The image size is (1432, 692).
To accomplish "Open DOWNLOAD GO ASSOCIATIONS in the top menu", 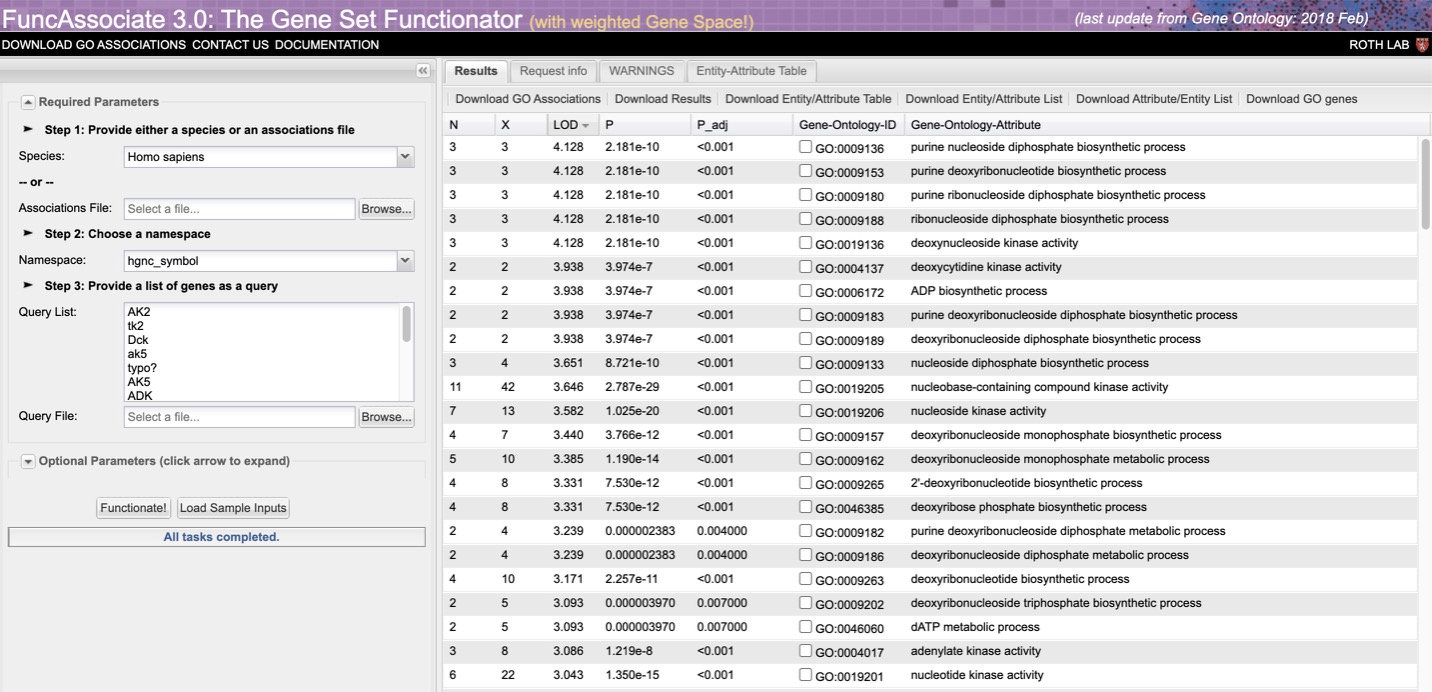I will coord(94,45).
